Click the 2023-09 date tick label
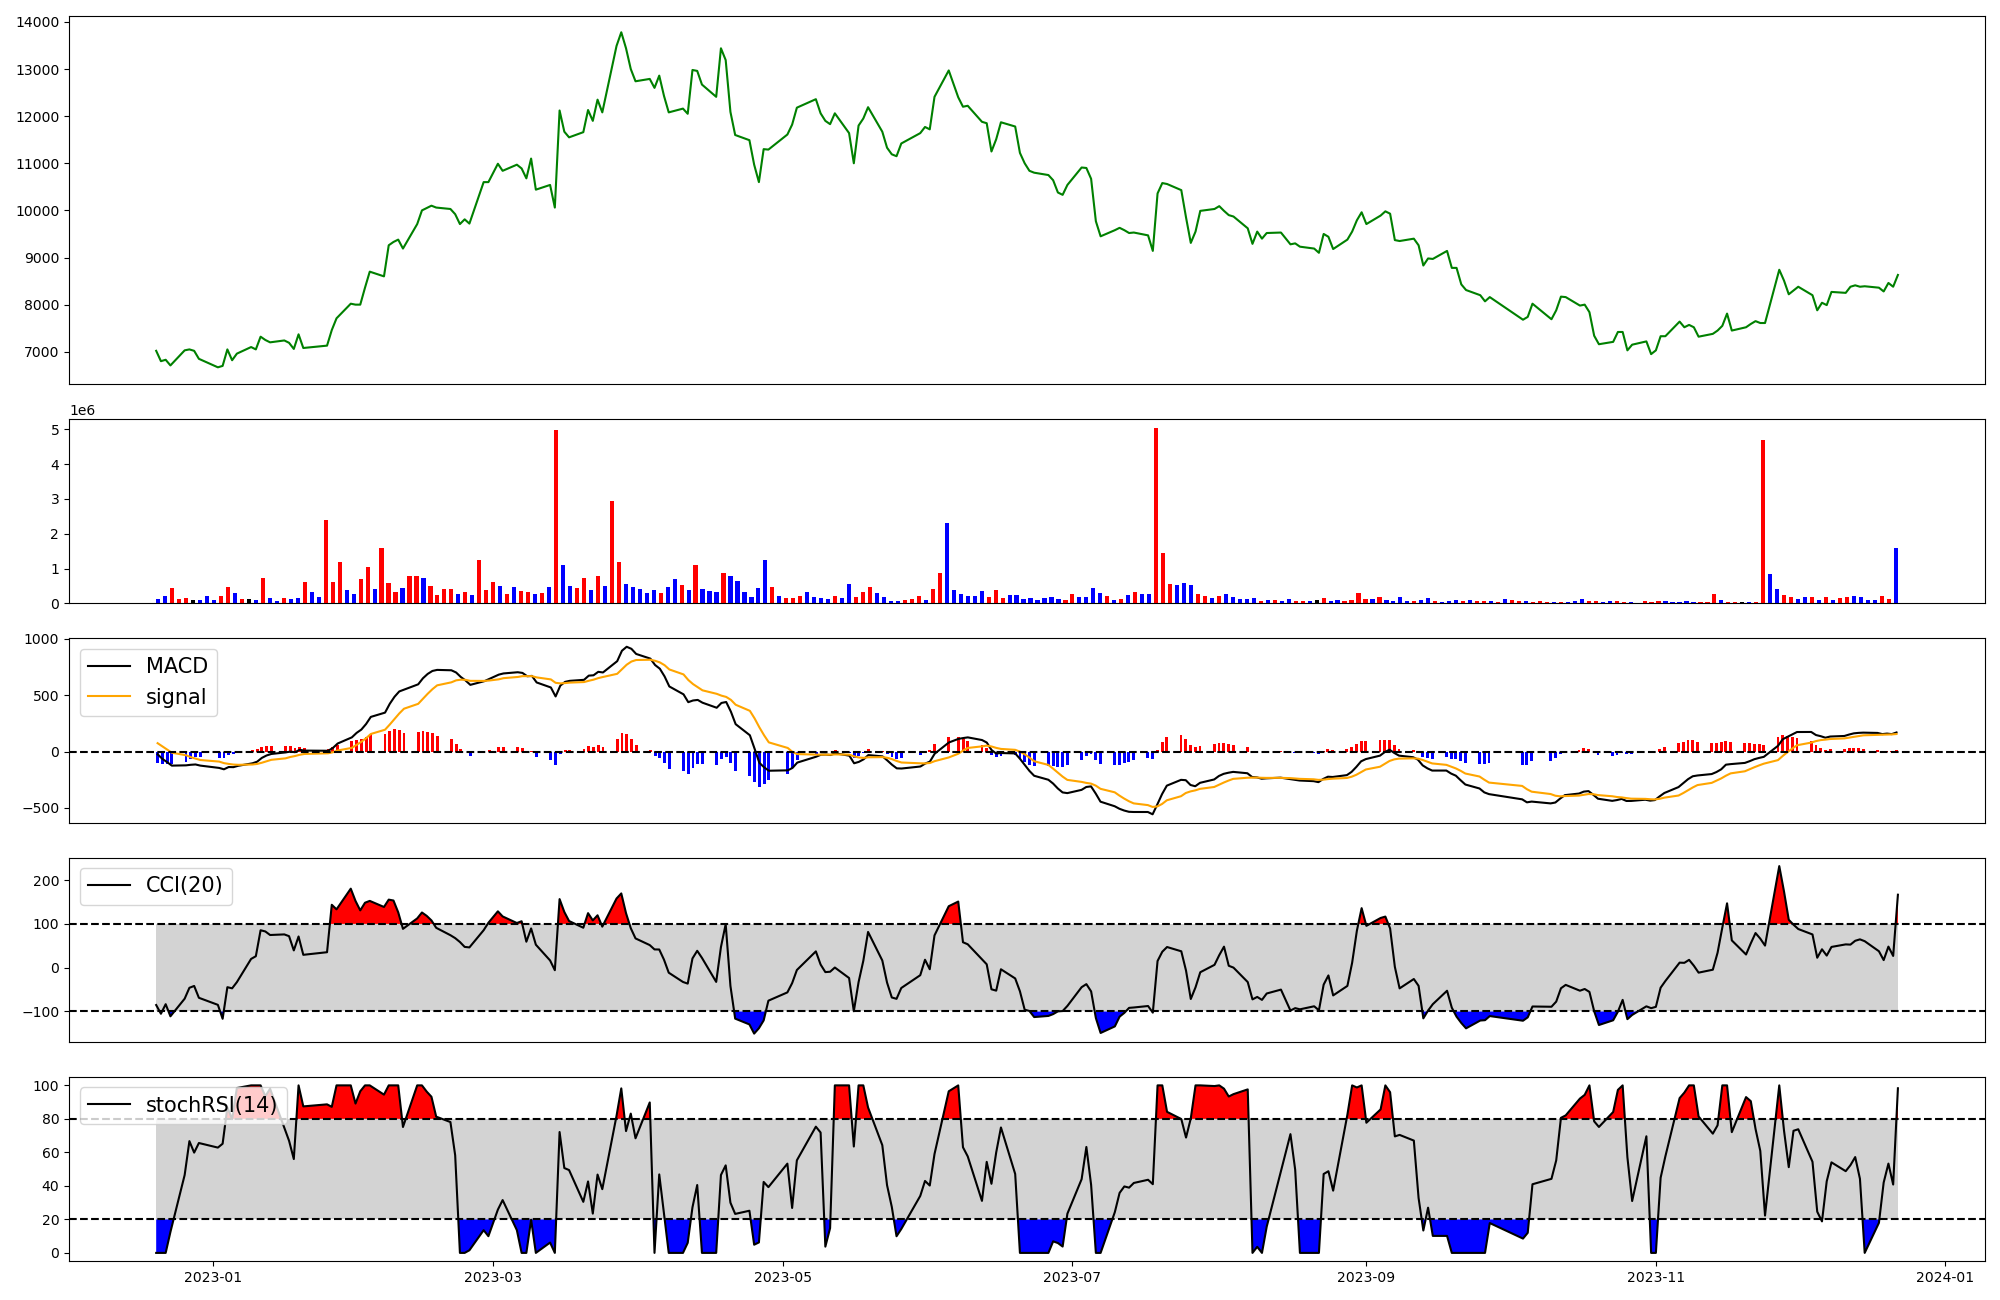2000x1300 pixels. (1366, 1277)
